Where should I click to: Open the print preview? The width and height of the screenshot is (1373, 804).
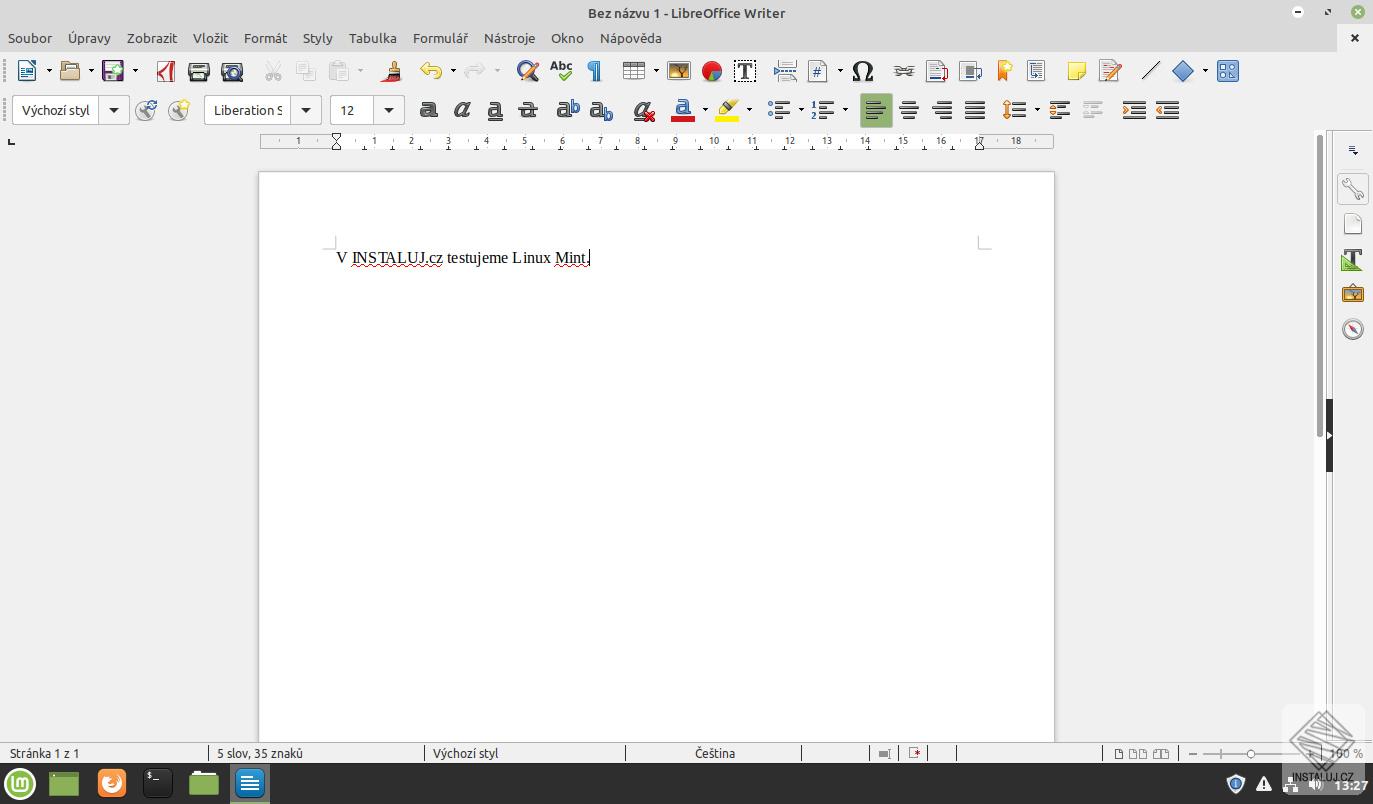(231, 71)
